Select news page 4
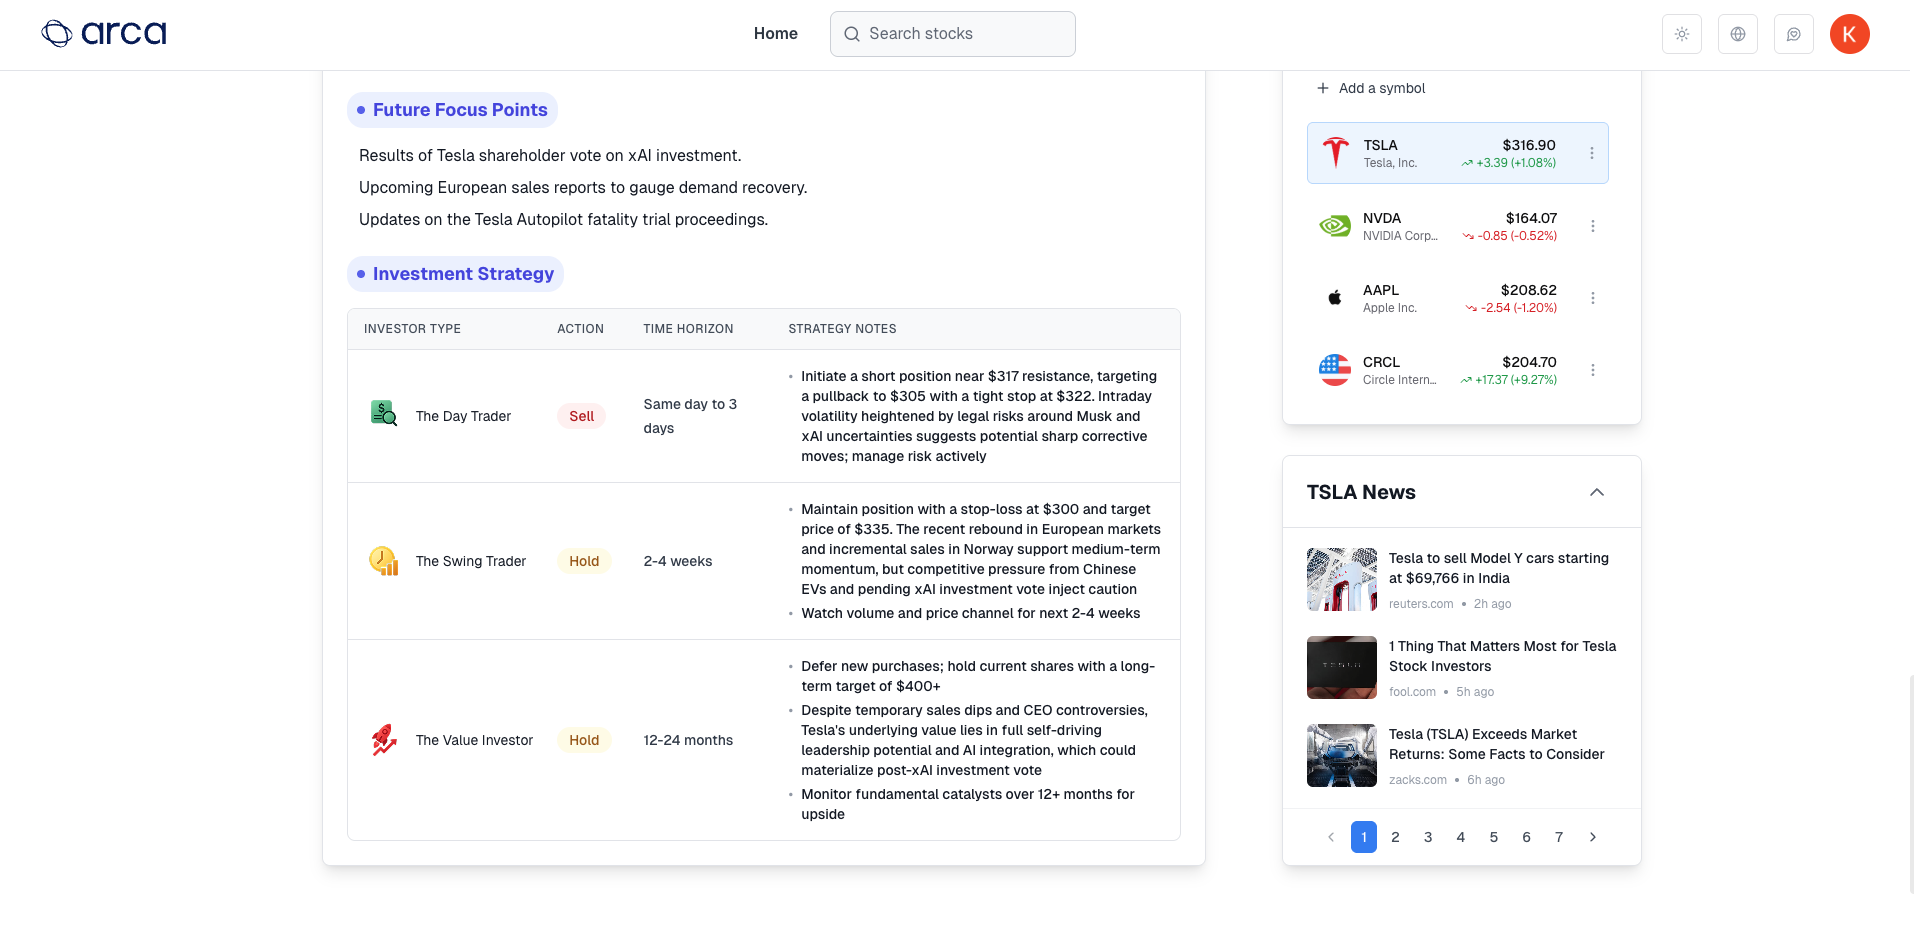 [x=1461, y=837]
